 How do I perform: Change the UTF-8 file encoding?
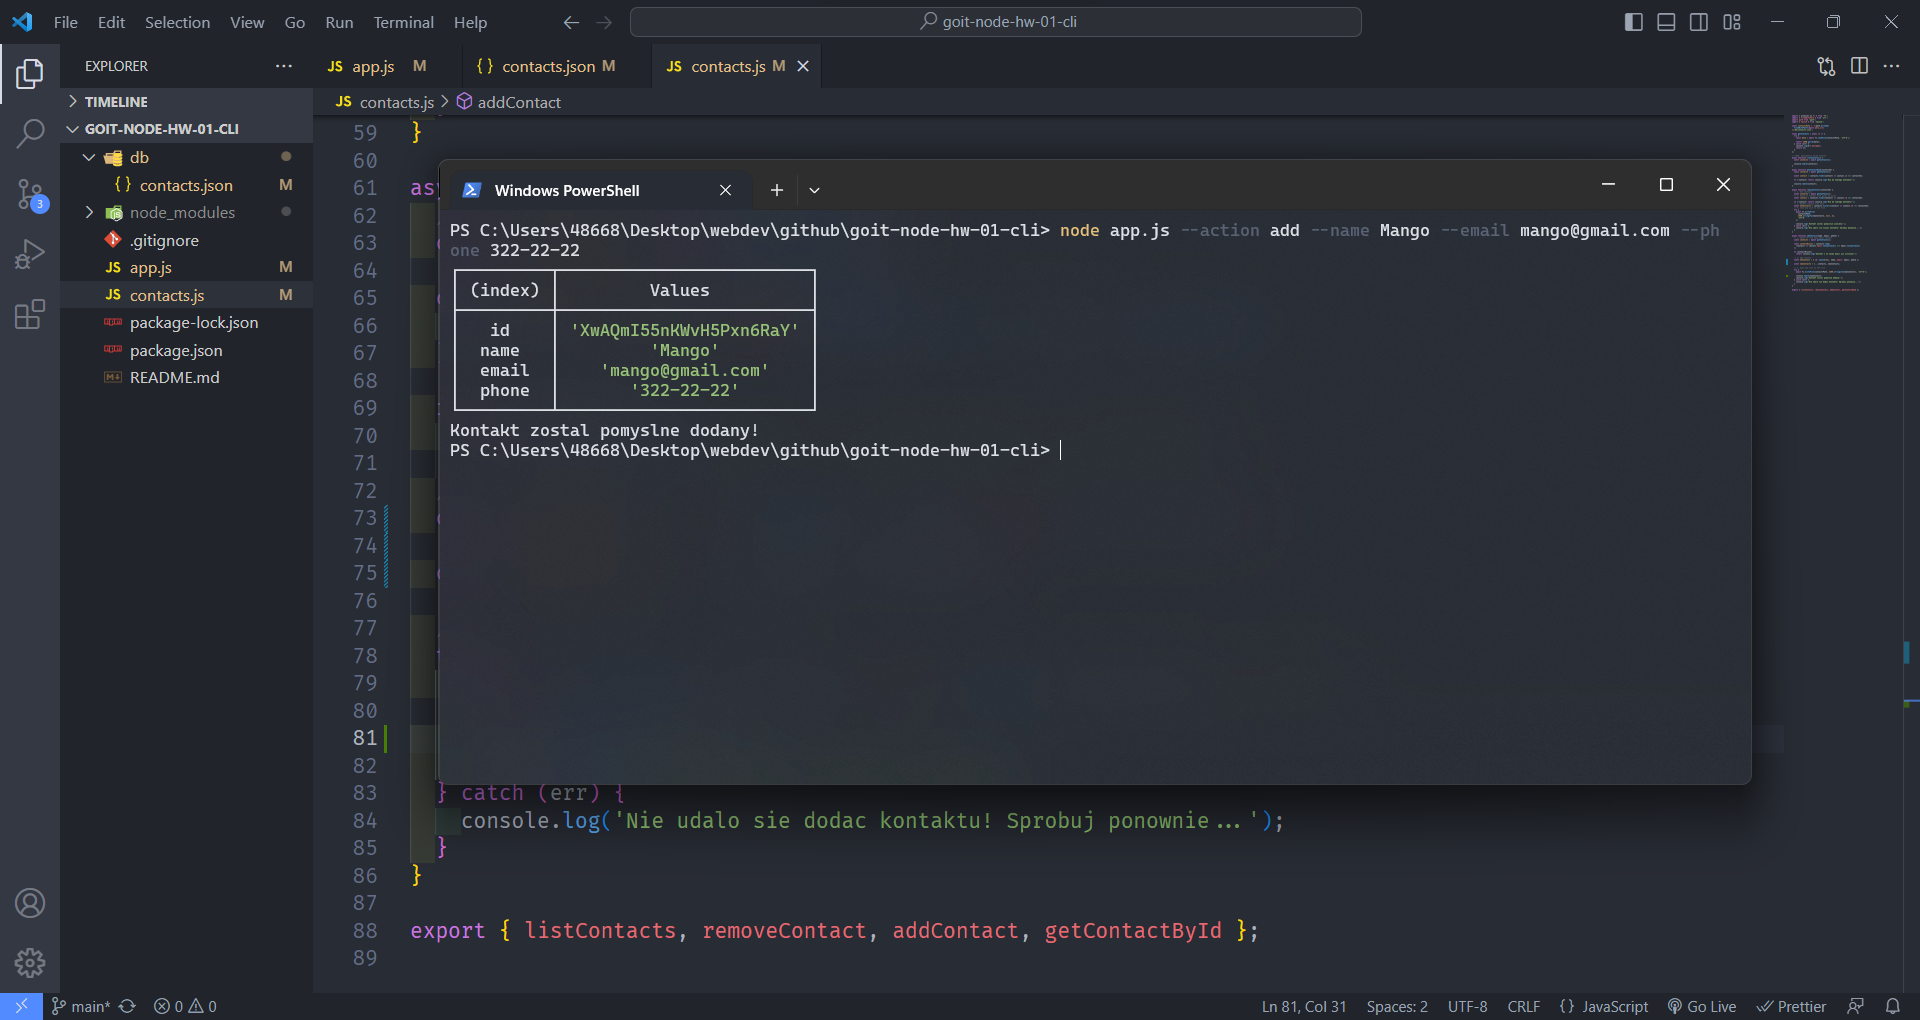click(1467, 1006)
